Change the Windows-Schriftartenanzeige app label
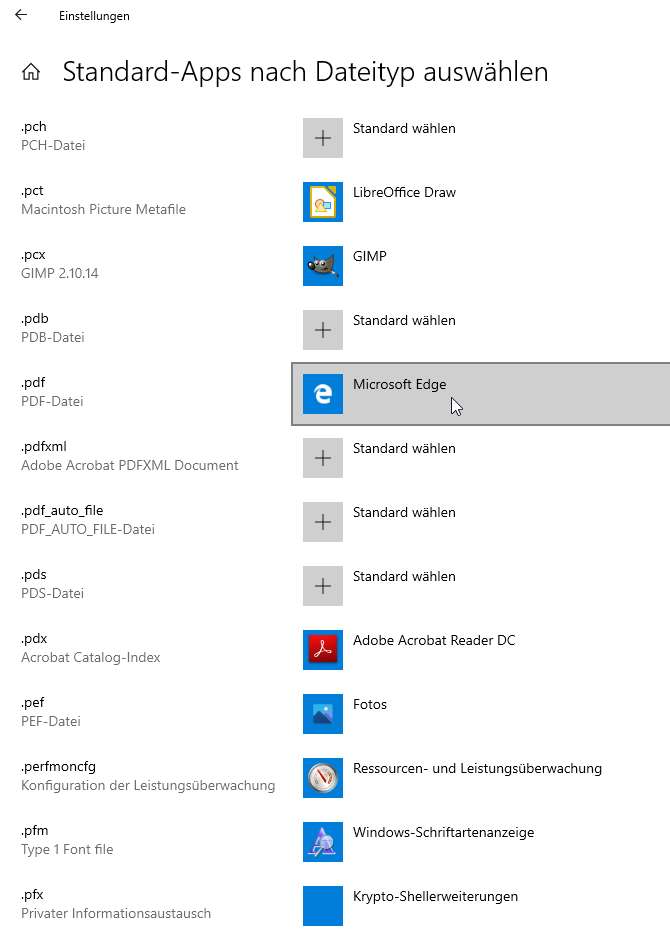670x948 pixels. [443, 833]
